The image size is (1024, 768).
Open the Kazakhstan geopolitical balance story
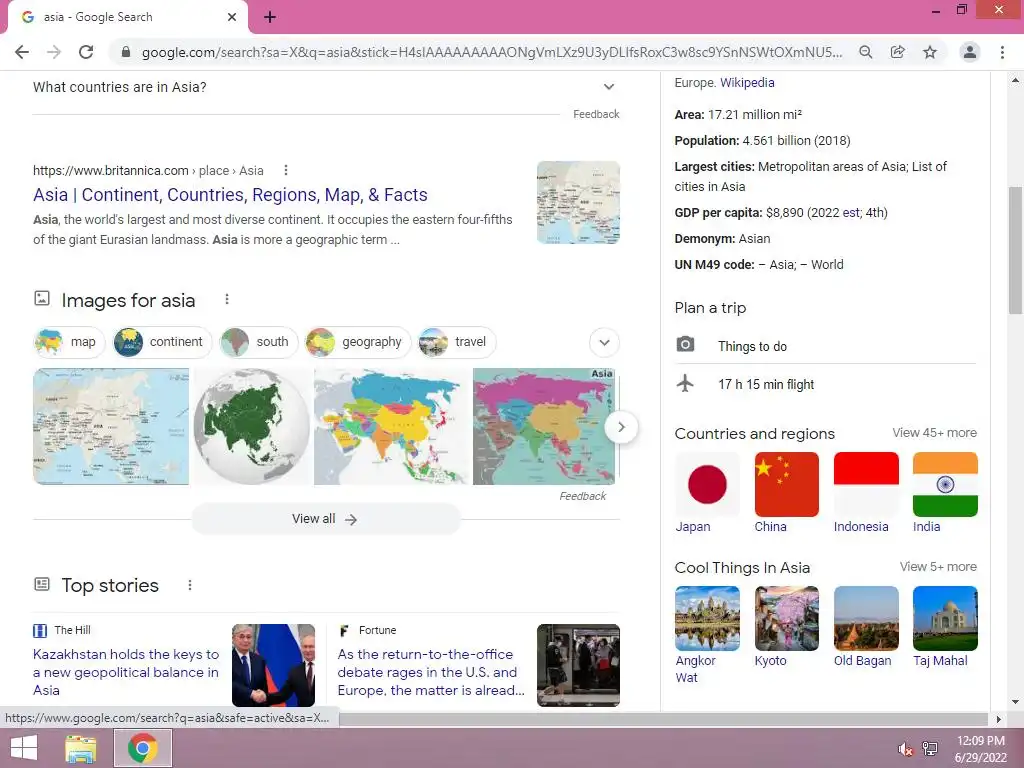pyautogui.click(x=126, y=672)
